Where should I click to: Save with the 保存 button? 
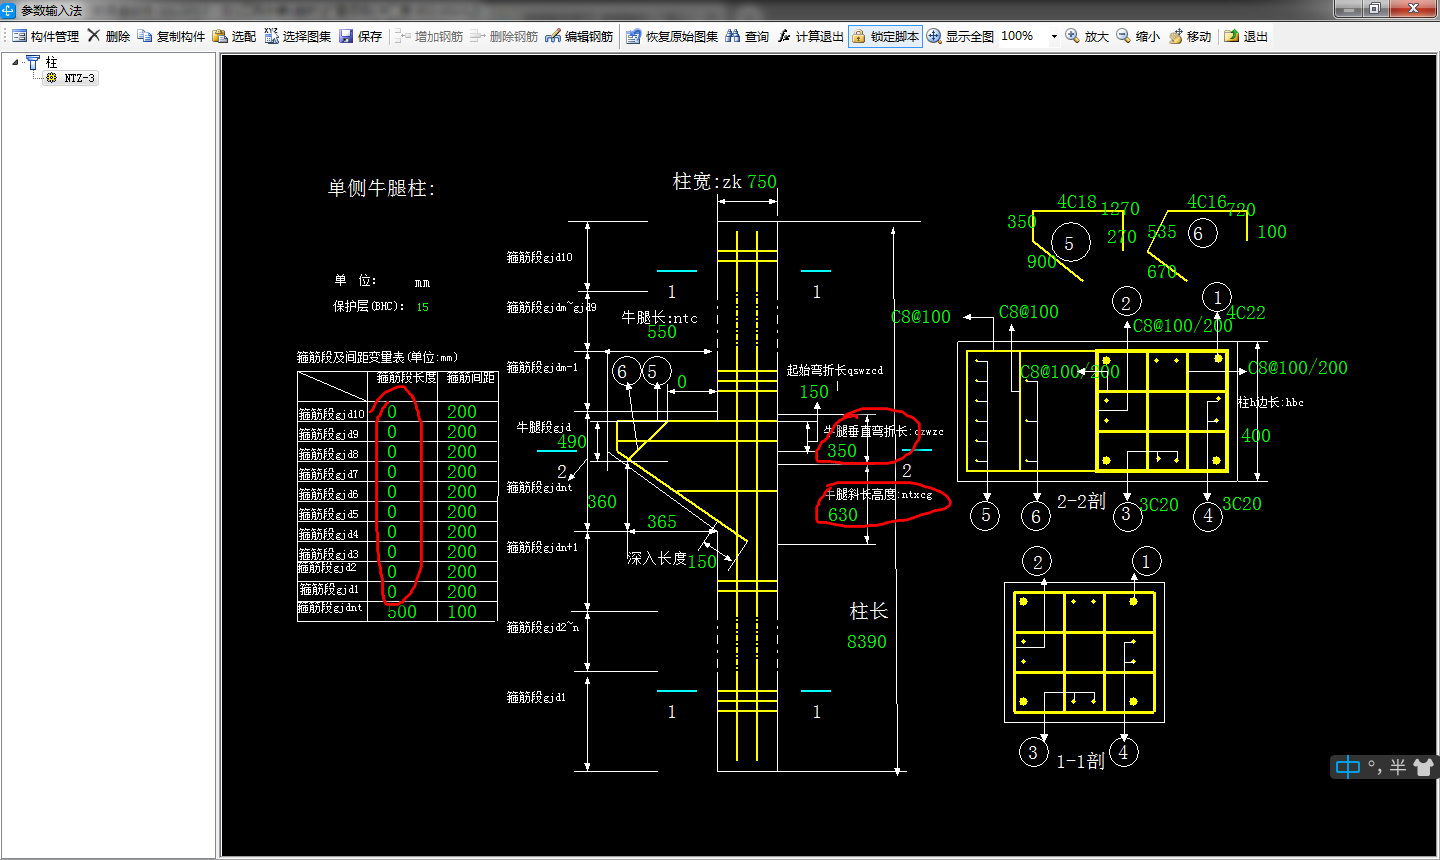pyautogui.click(x=360, y=36)
